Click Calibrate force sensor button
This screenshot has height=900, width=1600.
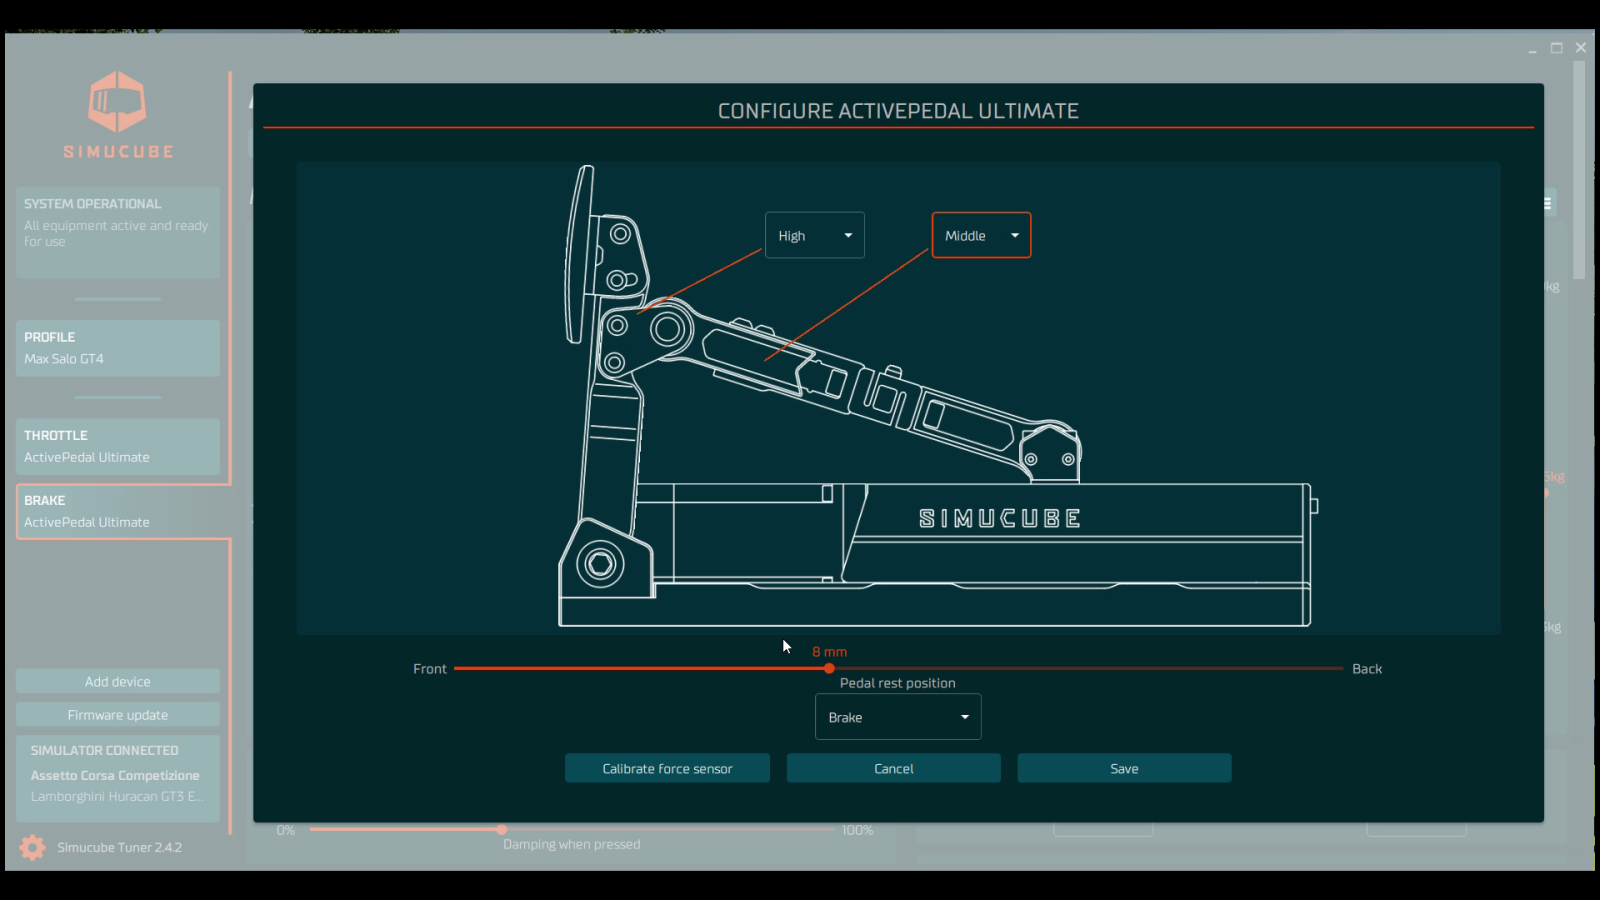[x=667, y=768]
